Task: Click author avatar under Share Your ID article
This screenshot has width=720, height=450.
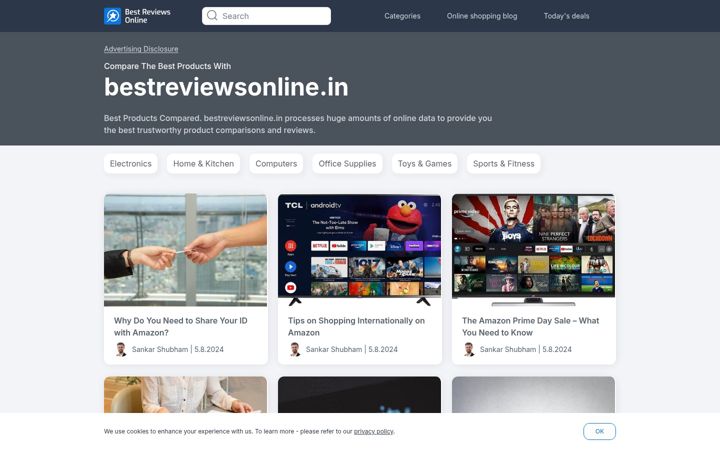Action: pyautogui.click(x=121, y=349)
